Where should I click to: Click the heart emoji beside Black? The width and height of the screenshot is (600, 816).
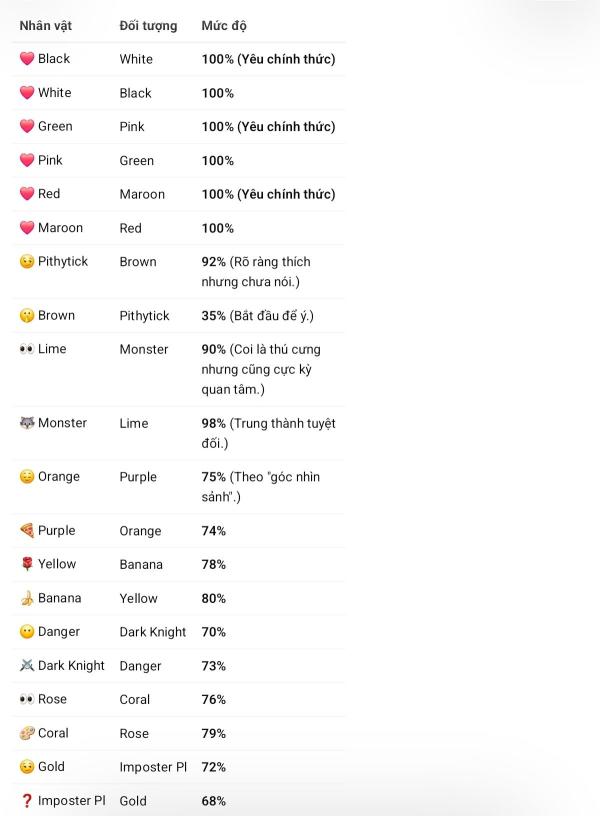[27, 59]
